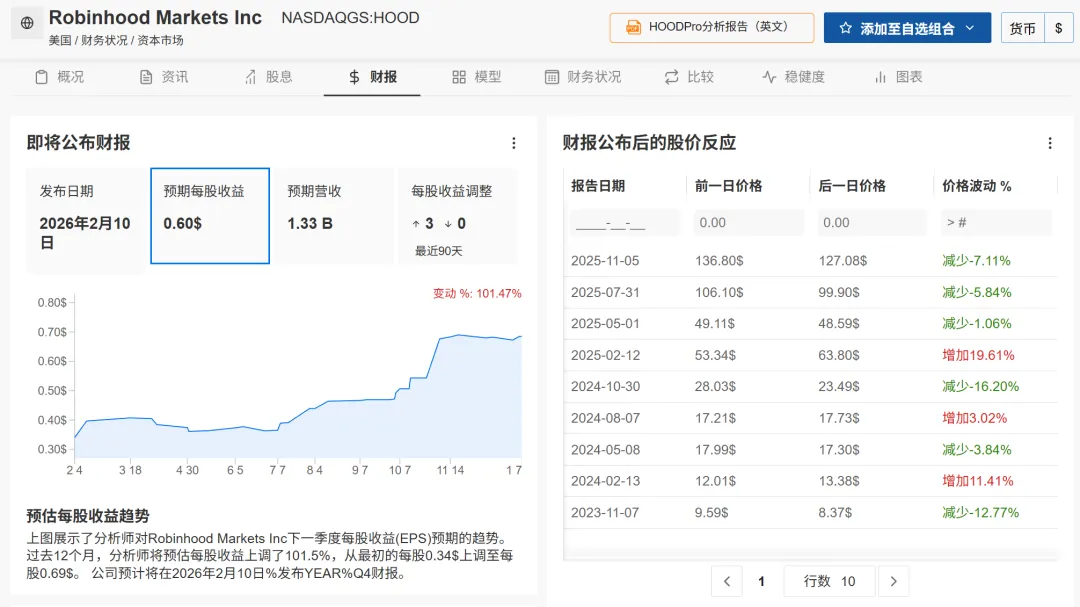Go to next page of table
Image resolution: width=1080 pixels, height=607 pixels.
(x=893, y=582)
